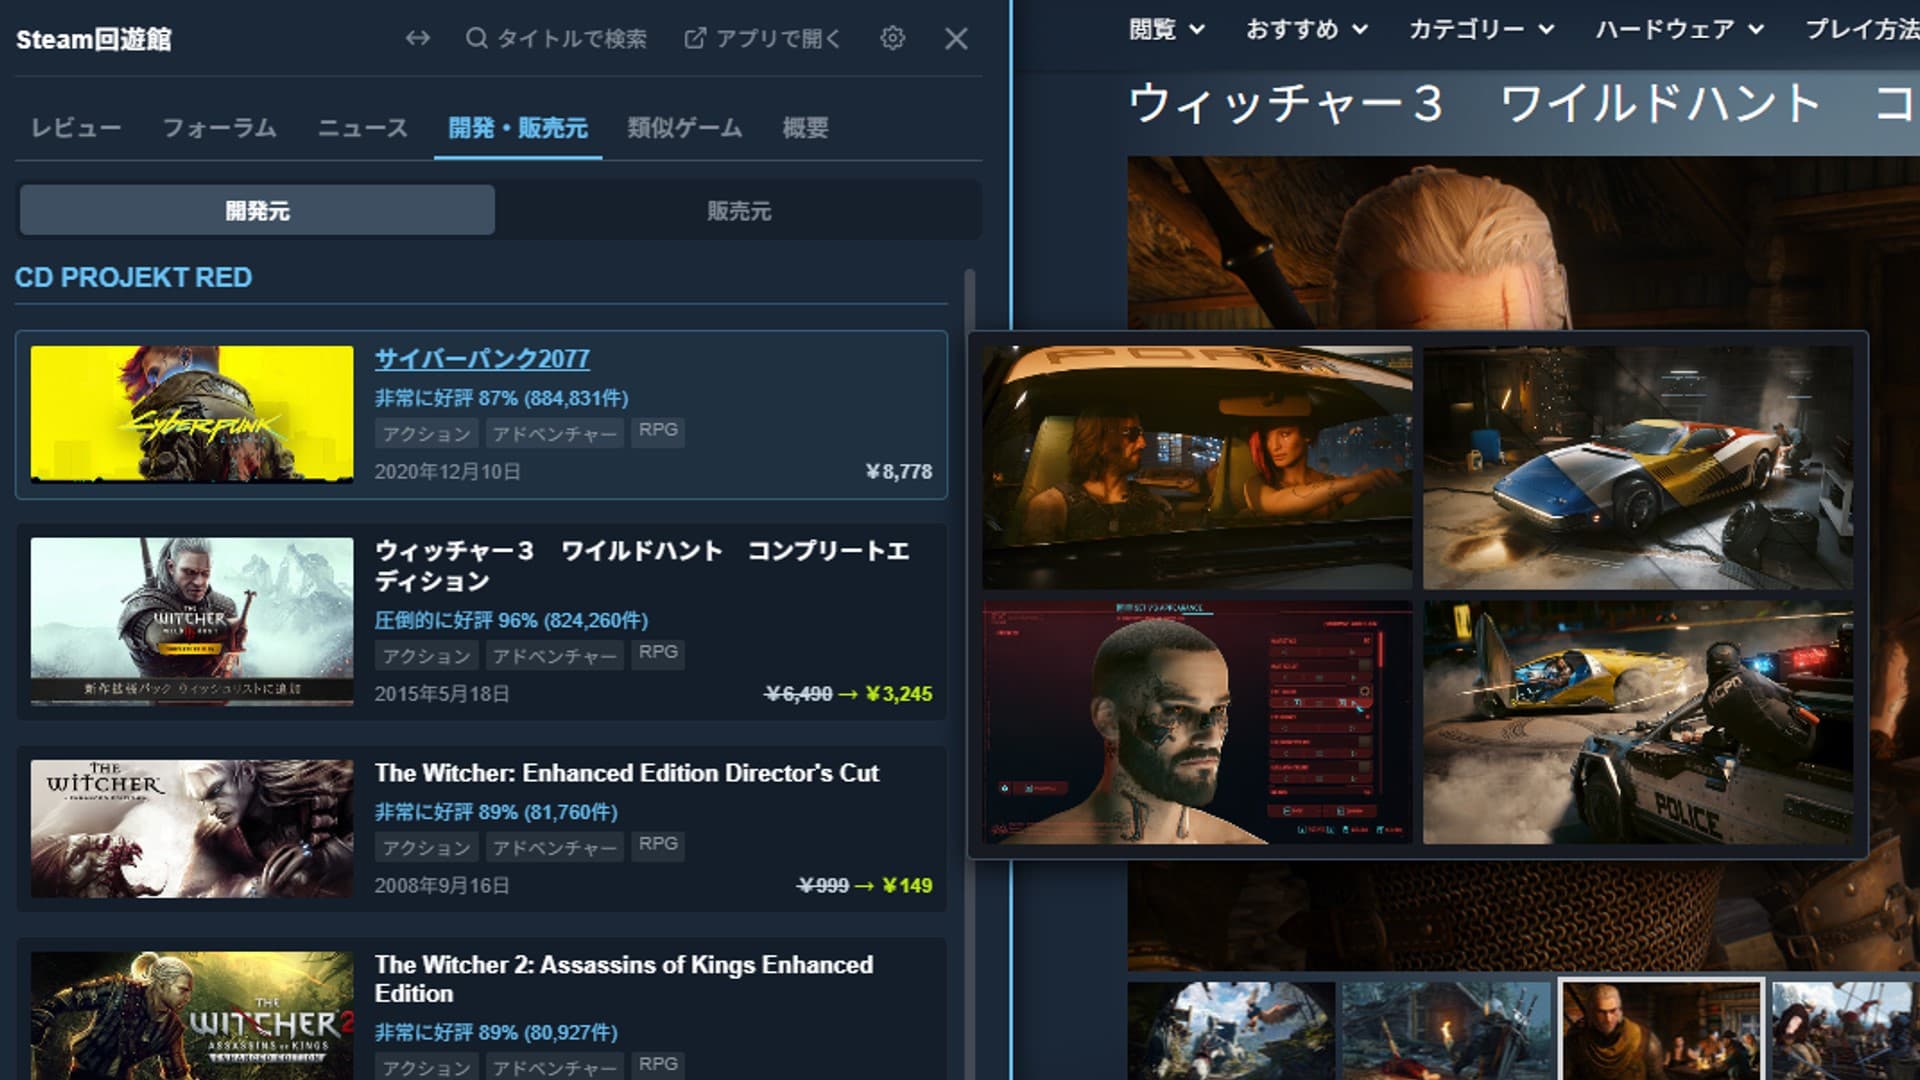Click the アクション tag under The Witcher: Enhanced Edition

pyautogui.click(x=427, y=847)
